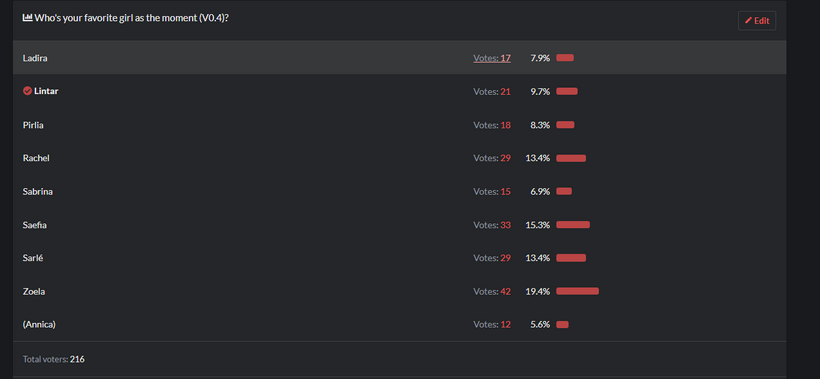Select the Rachel poll option
Screen dimensions: 820x379
pyautogui.click(x=400, y=158)
